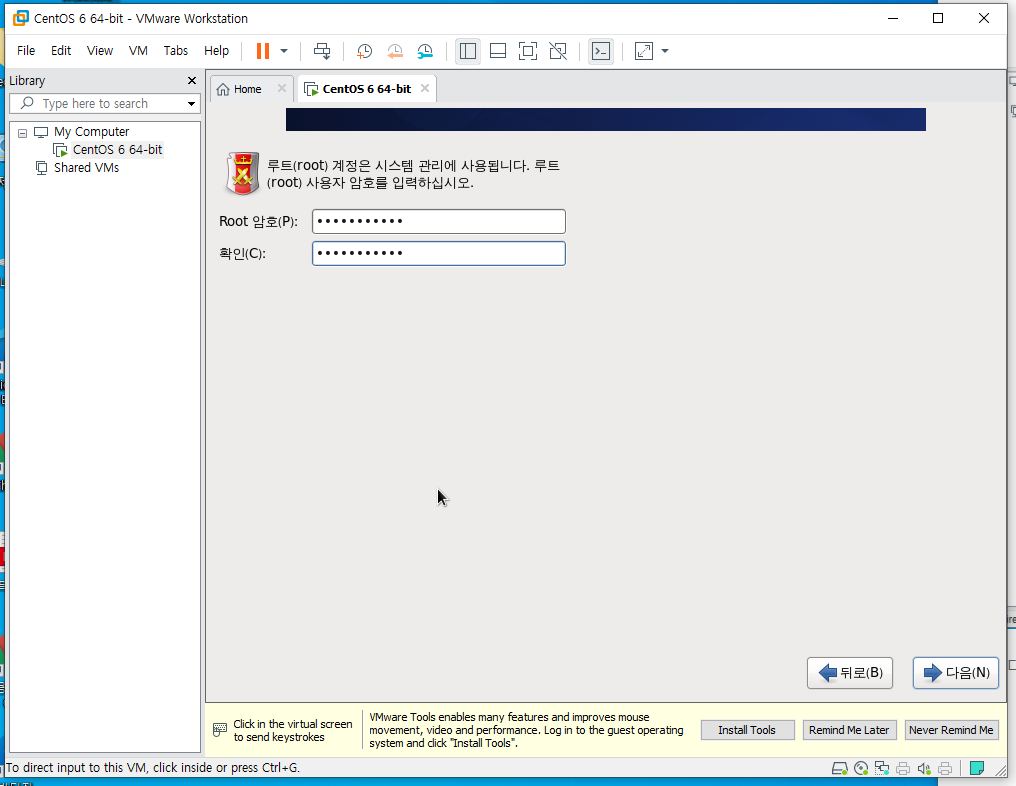
Task: Click the Remind Me Later button
Action: pyautogui.click(x=849, y=730)
